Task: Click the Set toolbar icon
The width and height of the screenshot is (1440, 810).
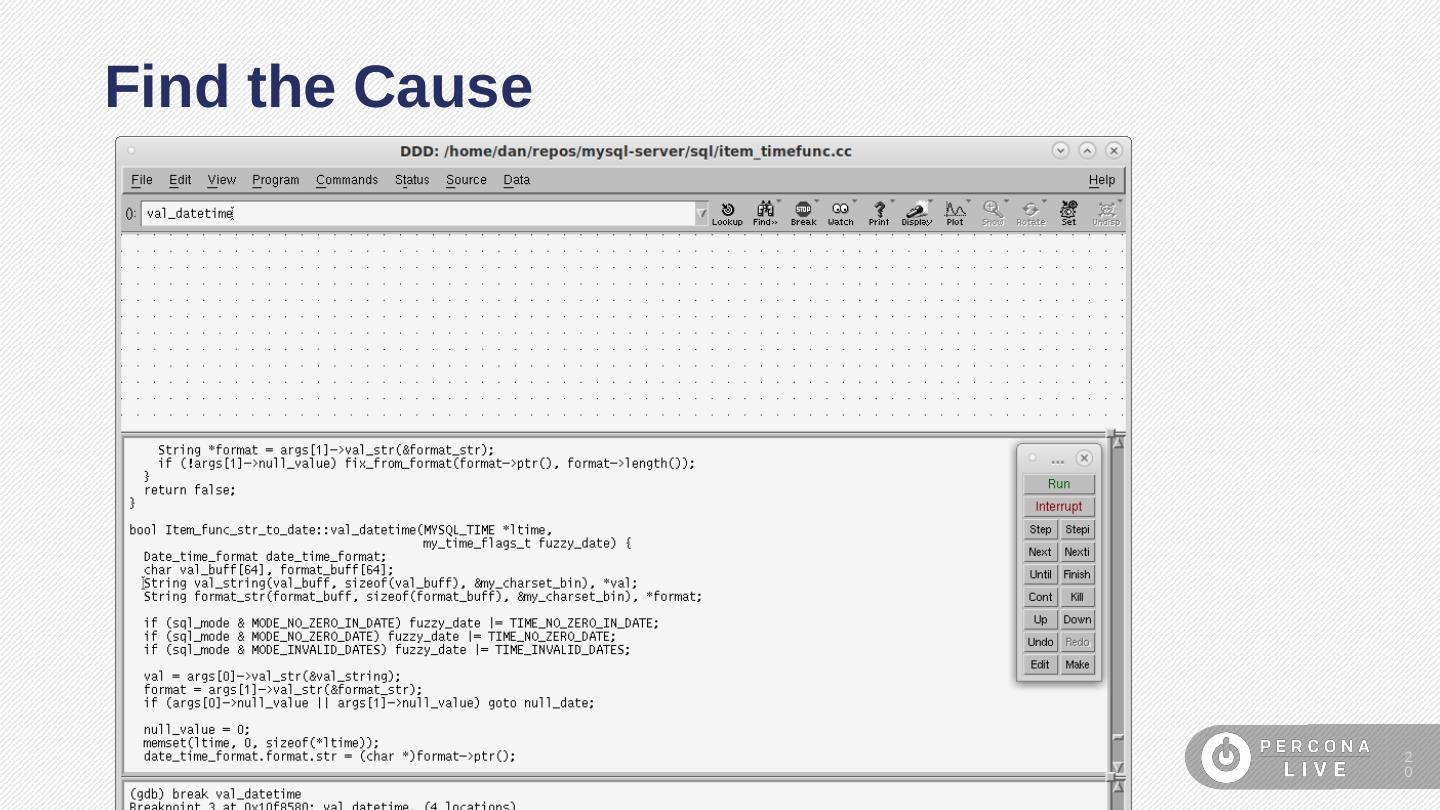Action: (1068, 213)
